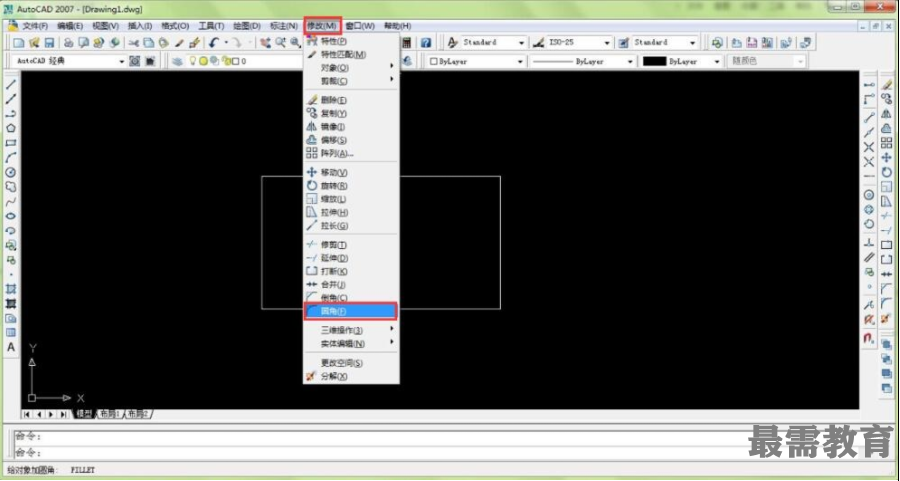Select the Table tool in draw toolbar

tap(11, 333)
